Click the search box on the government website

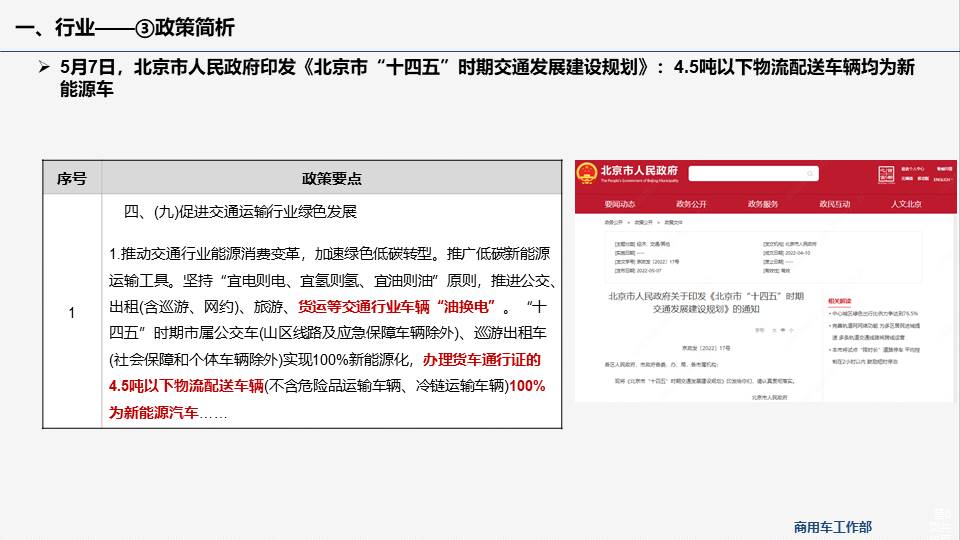pos(753,174)
